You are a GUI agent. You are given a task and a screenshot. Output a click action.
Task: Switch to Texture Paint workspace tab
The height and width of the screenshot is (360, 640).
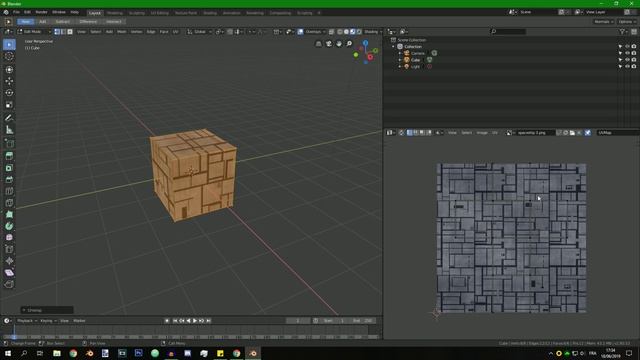[186, 13]
